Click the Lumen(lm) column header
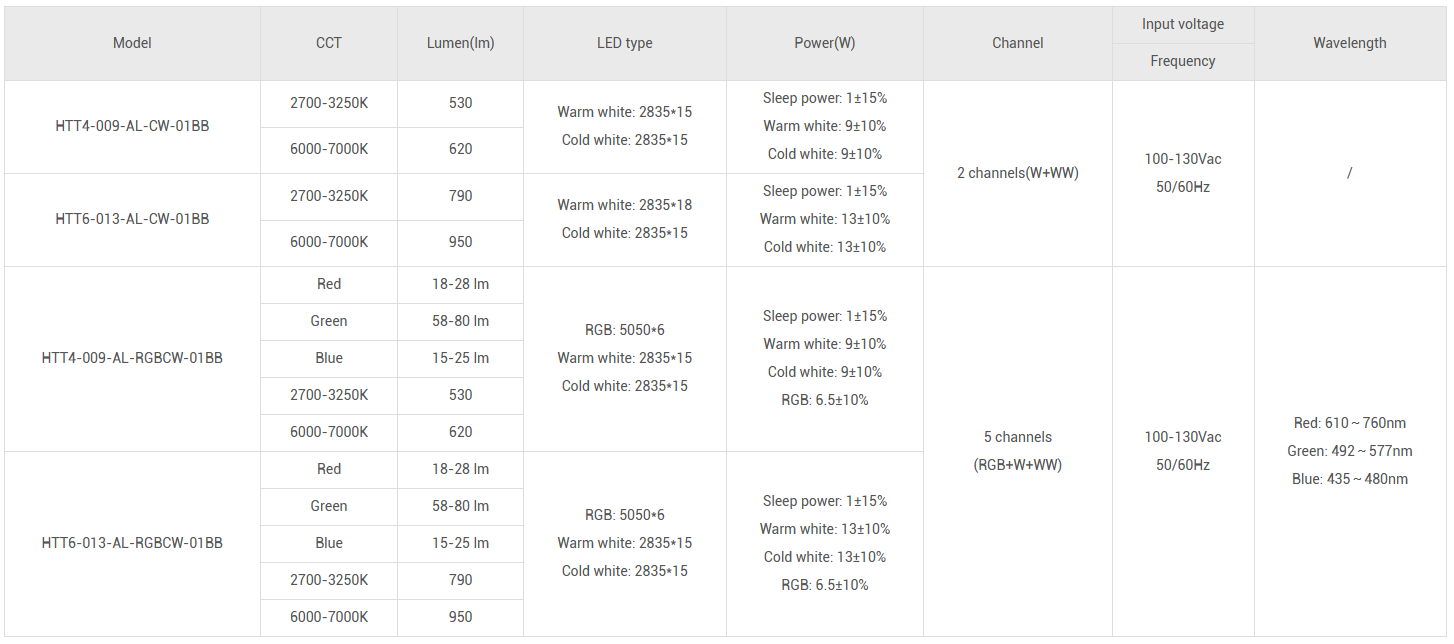The height and width of the screenshot is (644, 1454). coord(460,43)
